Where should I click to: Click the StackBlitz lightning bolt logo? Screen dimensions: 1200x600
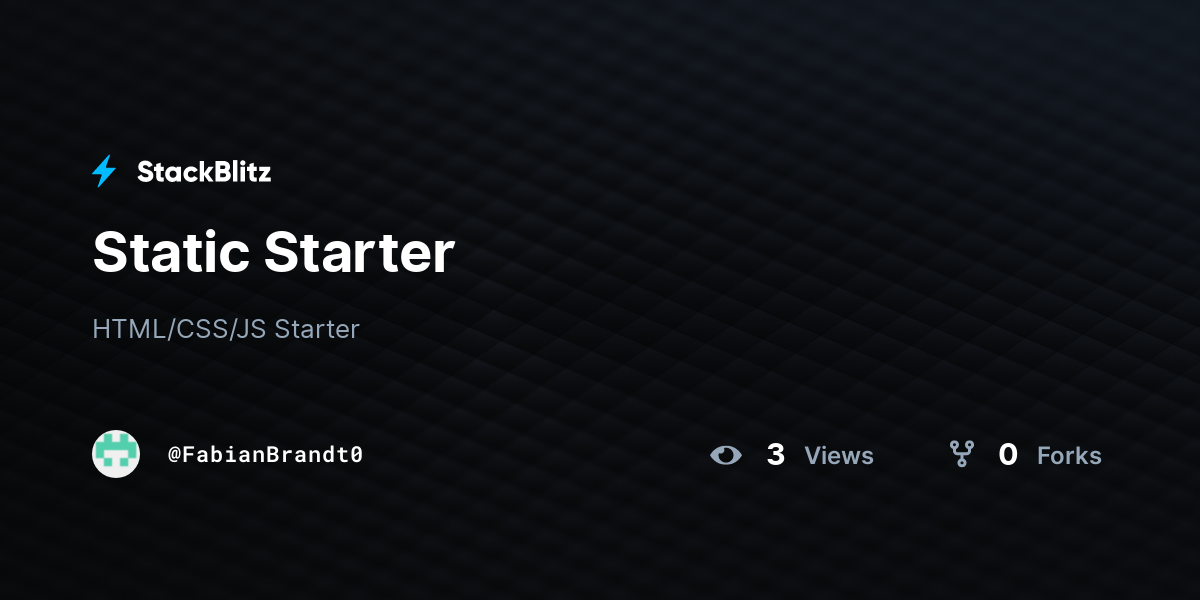coord(104,172)
